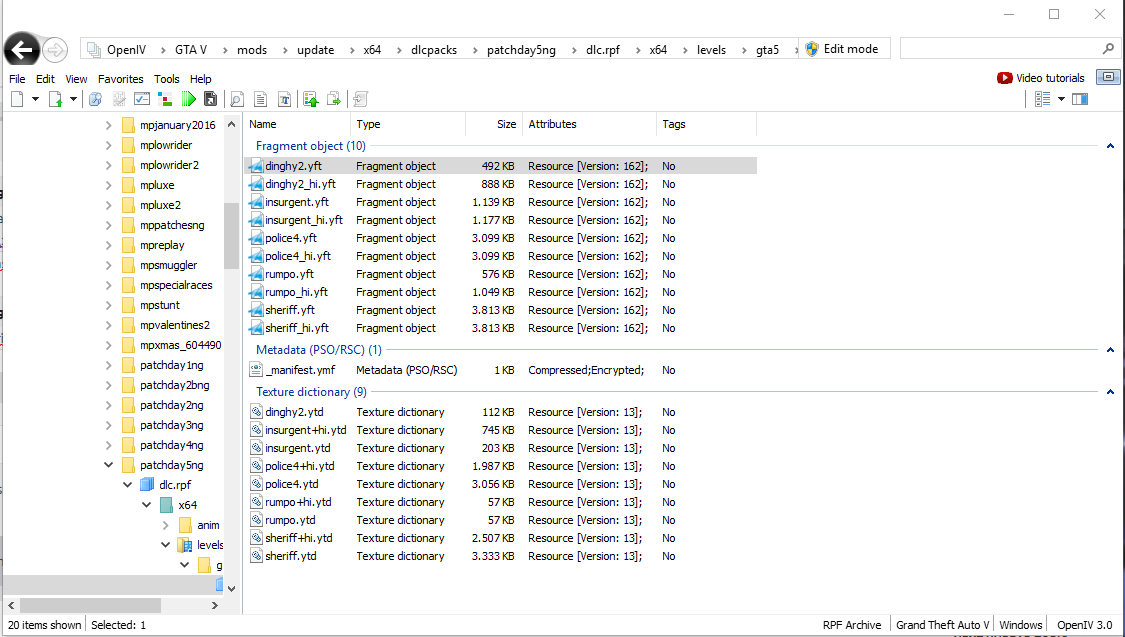Click the add file icon with green arrow
This screenshot has height=637, width=1125.
pyautogui.click(x=55, y=99)
